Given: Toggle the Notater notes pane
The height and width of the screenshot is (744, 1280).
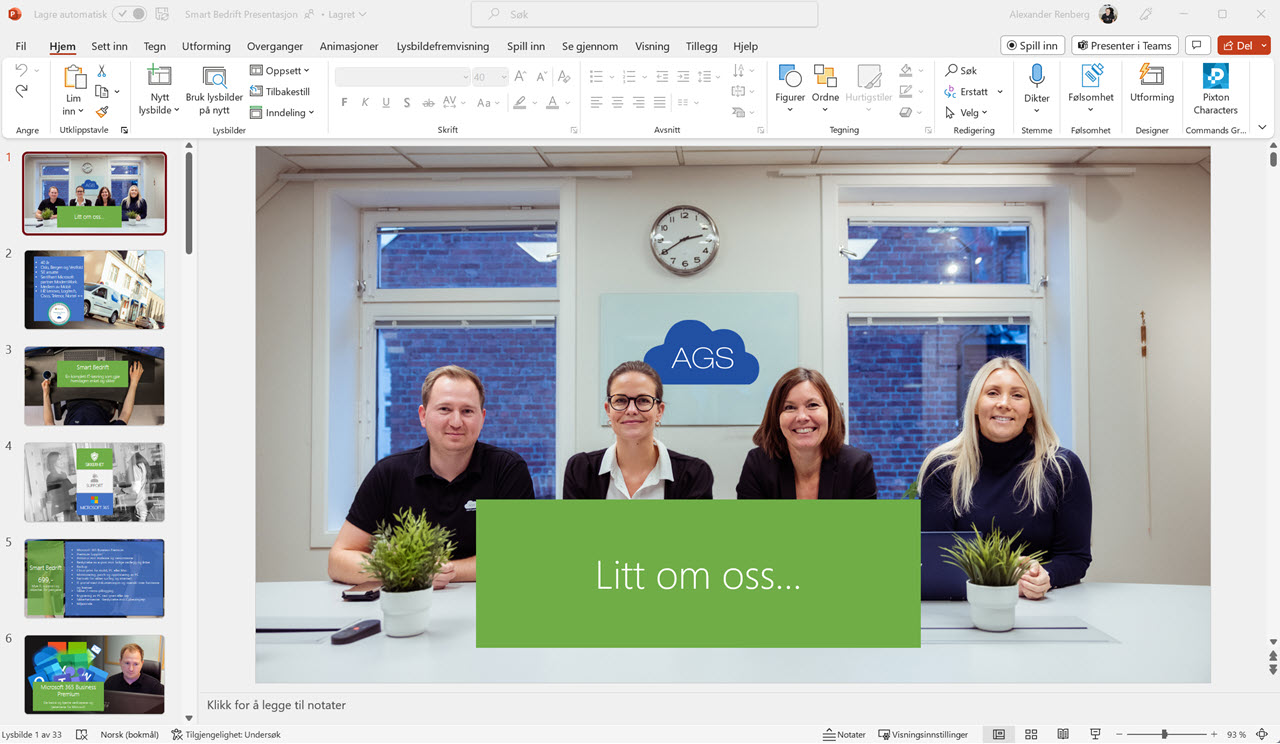Looking at the screenshot, I should pyautogui.click(x=843, y=734).
